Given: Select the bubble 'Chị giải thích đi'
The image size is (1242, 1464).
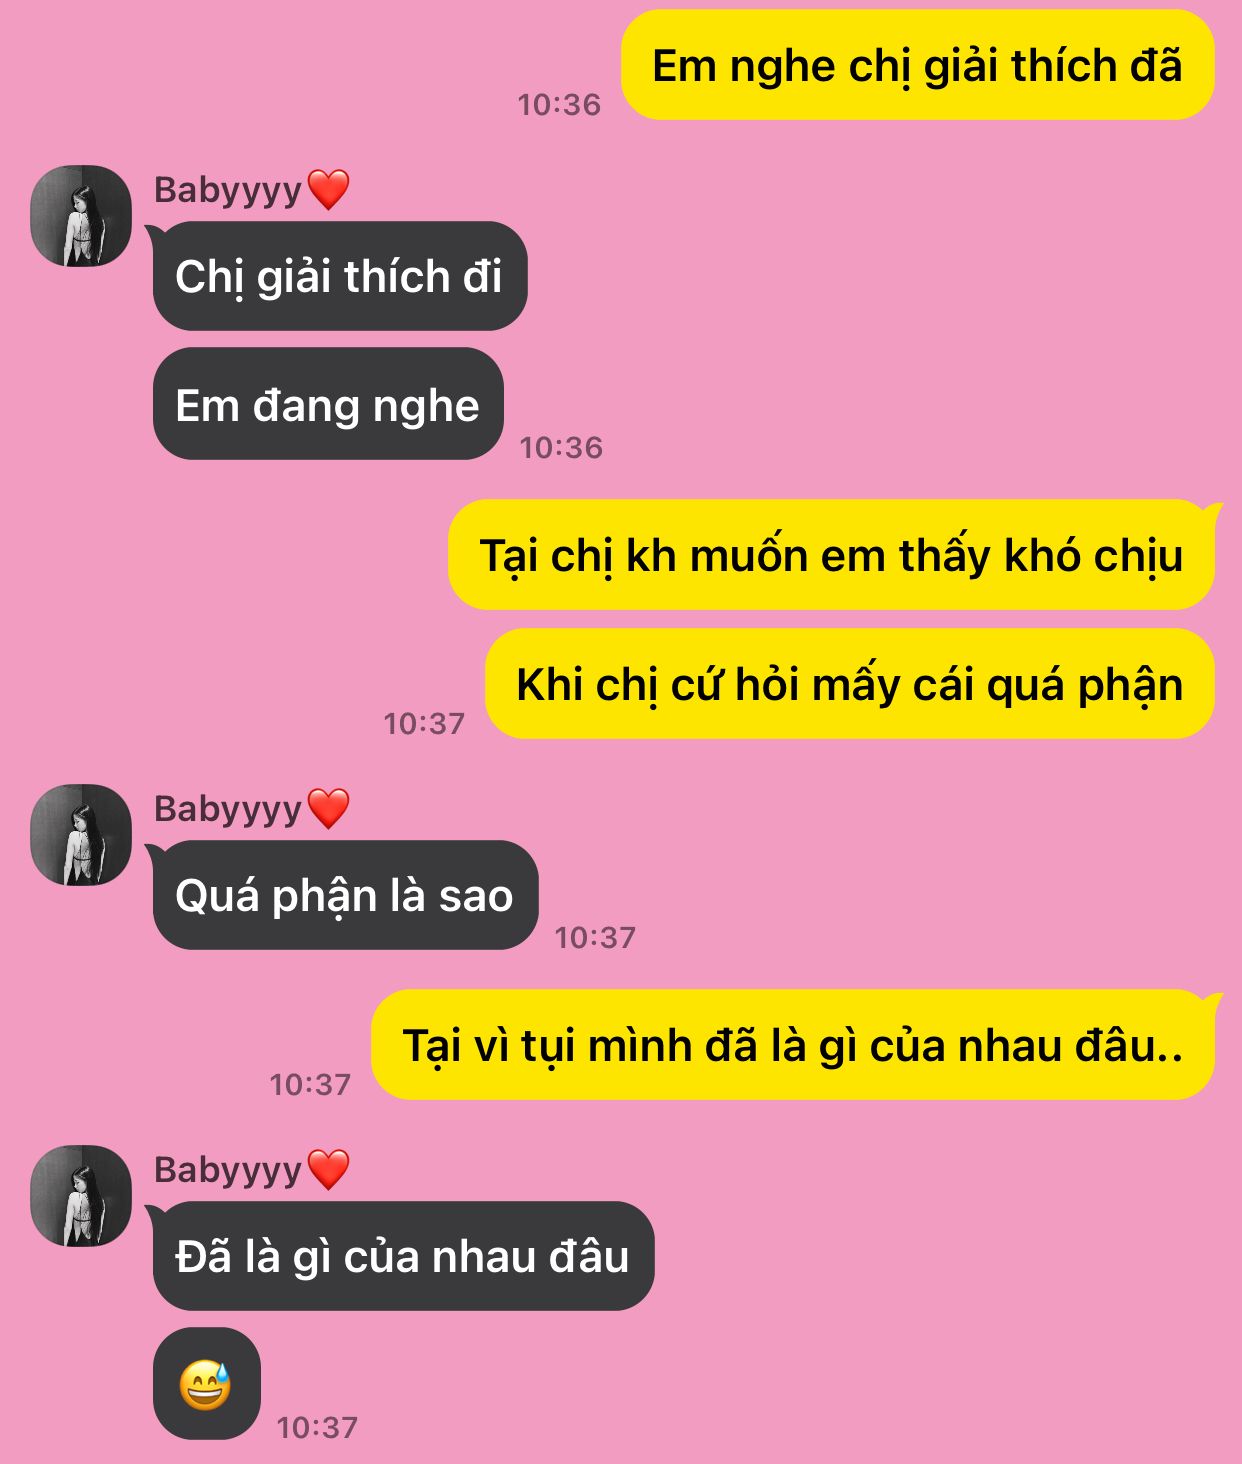Looking at the screenshot, I should [x=340, y=276].
